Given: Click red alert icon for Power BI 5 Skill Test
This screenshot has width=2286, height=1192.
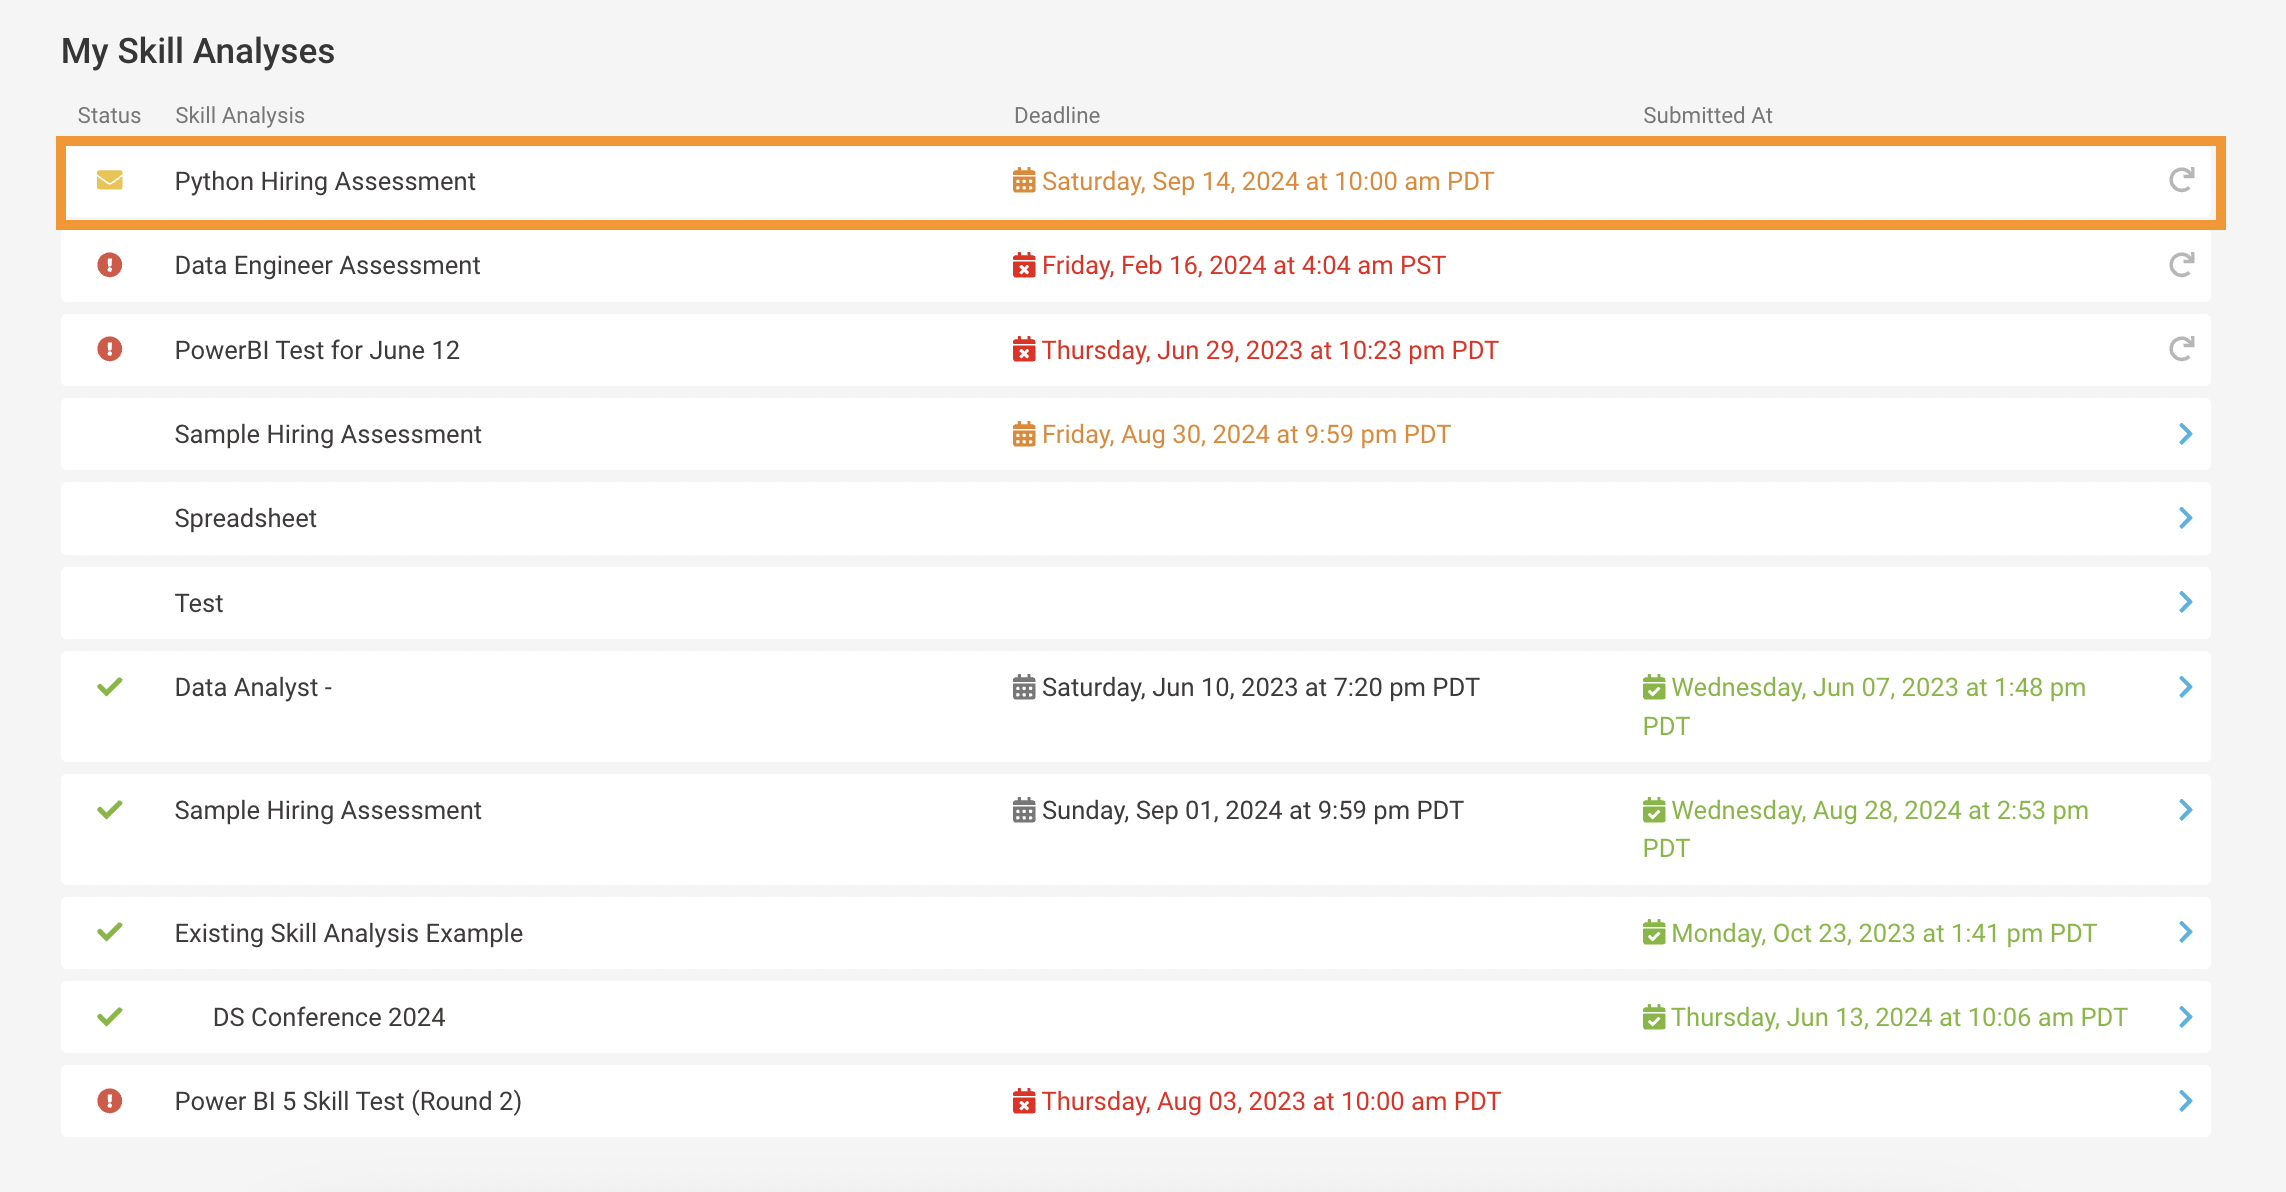Looking at the screenshot, I should [x=110, y=1101].
